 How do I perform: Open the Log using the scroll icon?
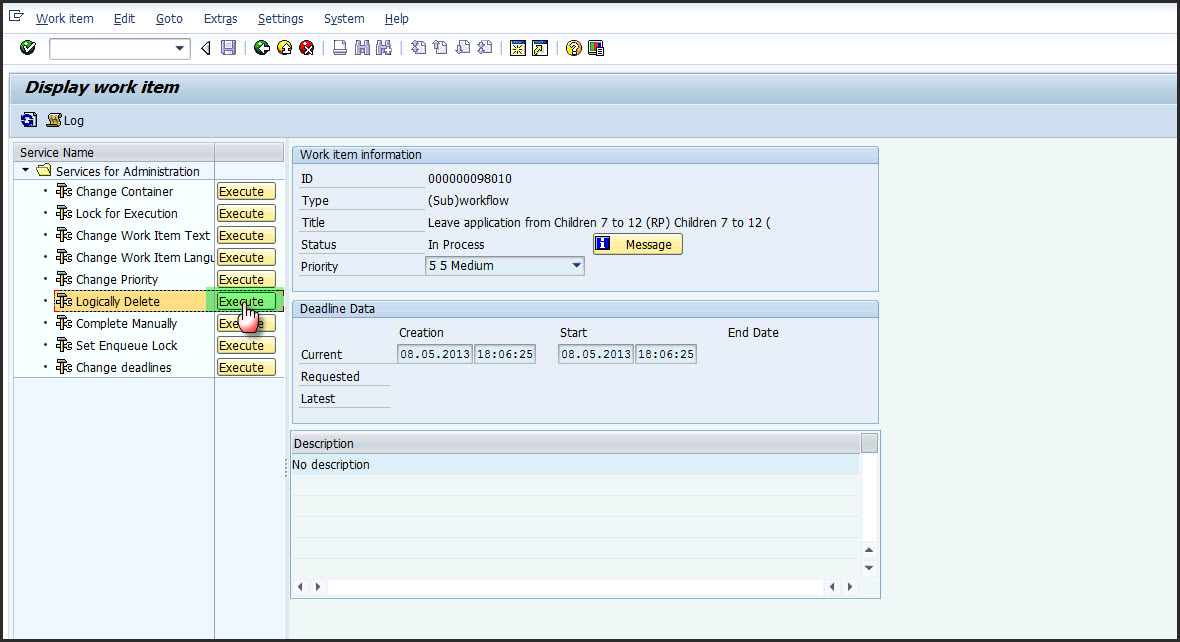52,120
